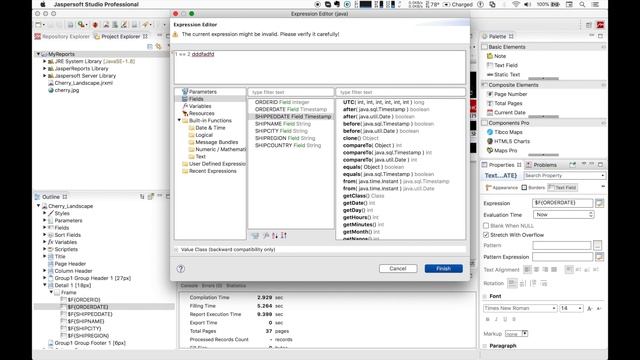The height and width of the screenshot is (360, 640).
Task: Choose the getDay() int method
Action: [x=358, y=210]
